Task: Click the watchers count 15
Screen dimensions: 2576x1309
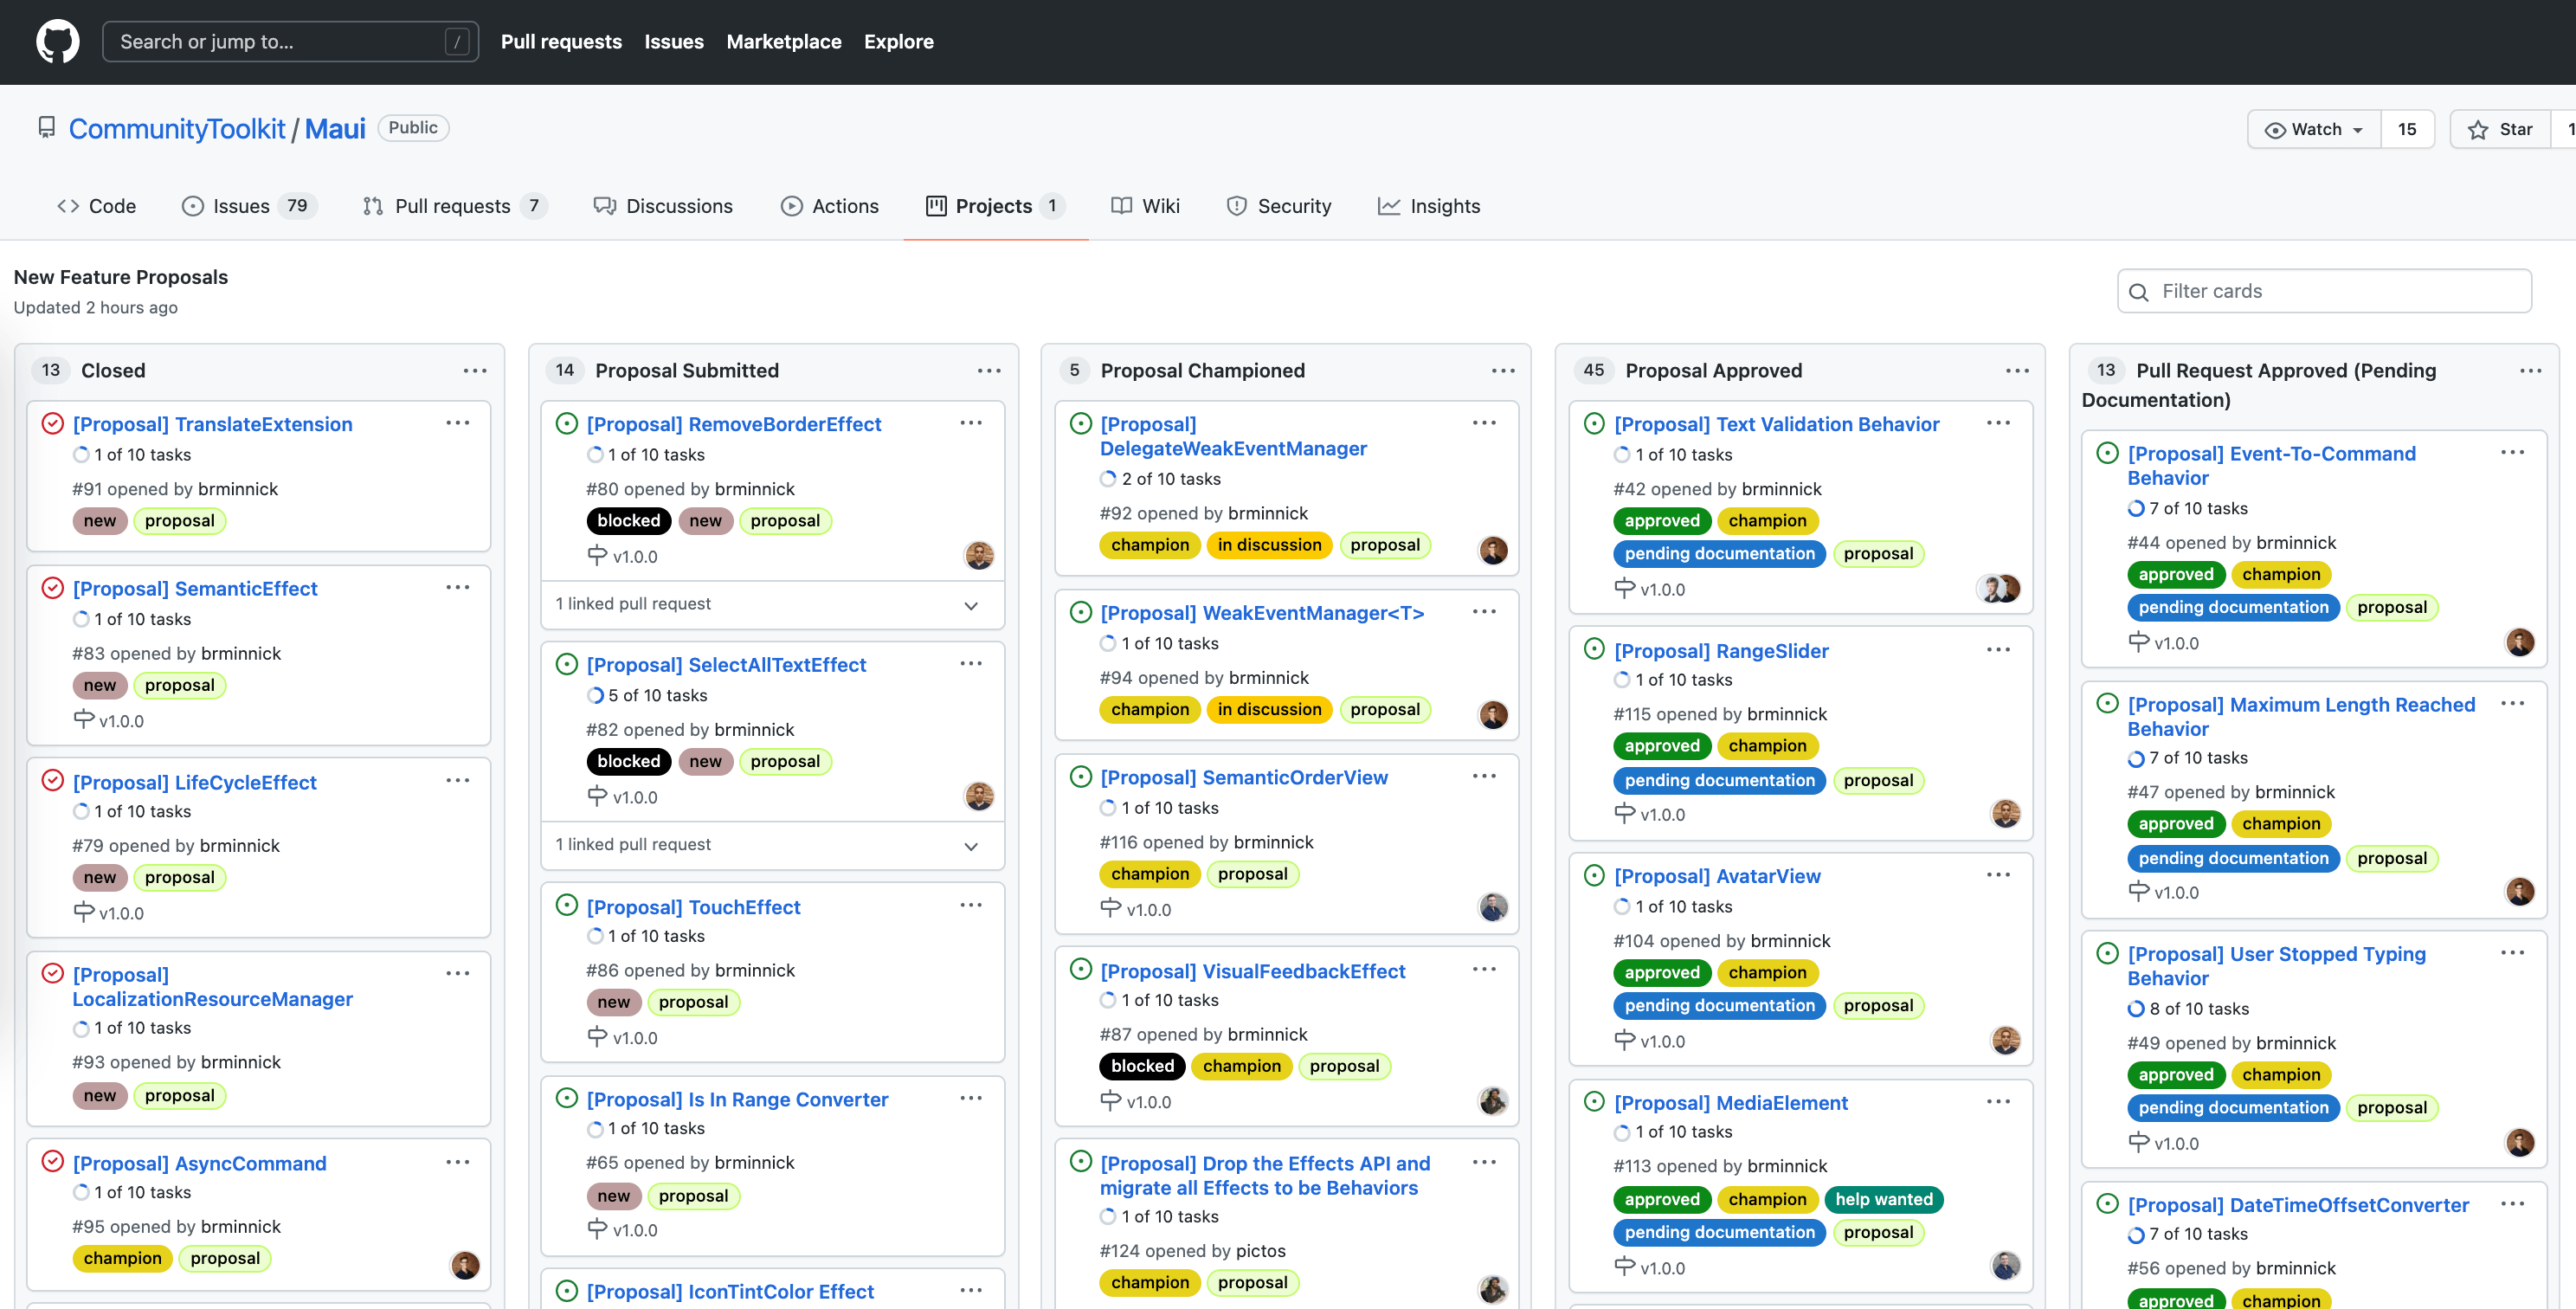Action: tap(2407, 129)
